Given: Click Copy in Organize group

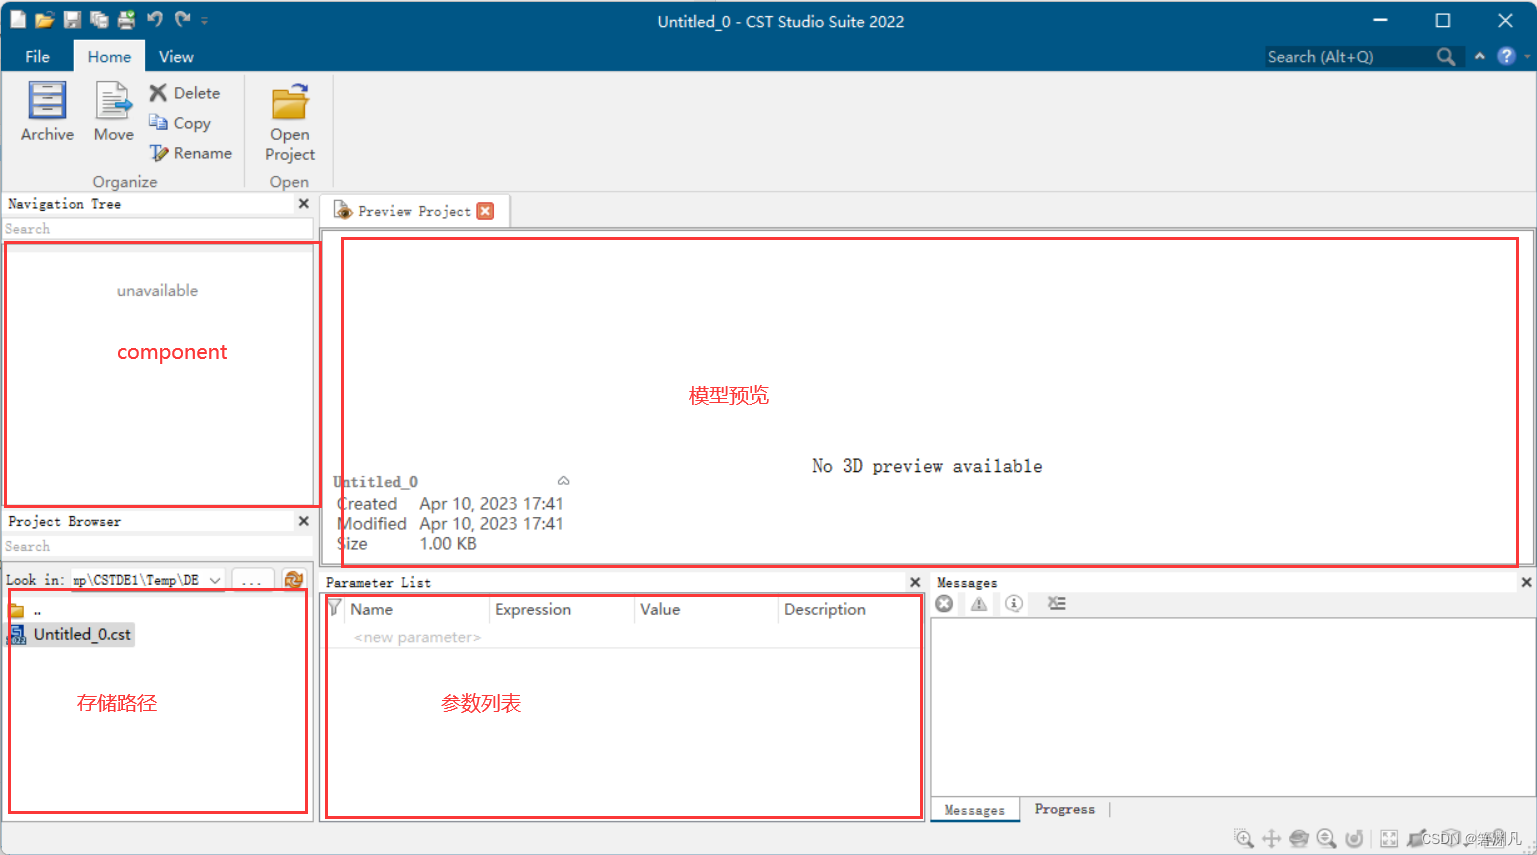Looking at the screenshot, I should [180, 123].
